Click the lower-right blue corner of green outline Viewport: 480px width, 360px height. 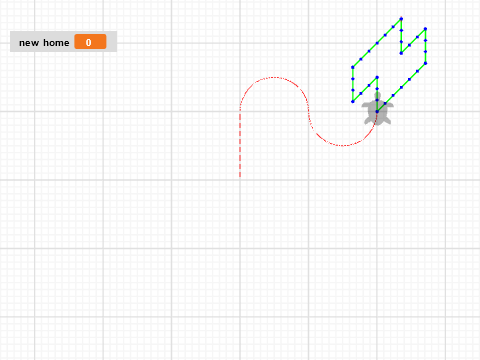(x=425, y=63)
